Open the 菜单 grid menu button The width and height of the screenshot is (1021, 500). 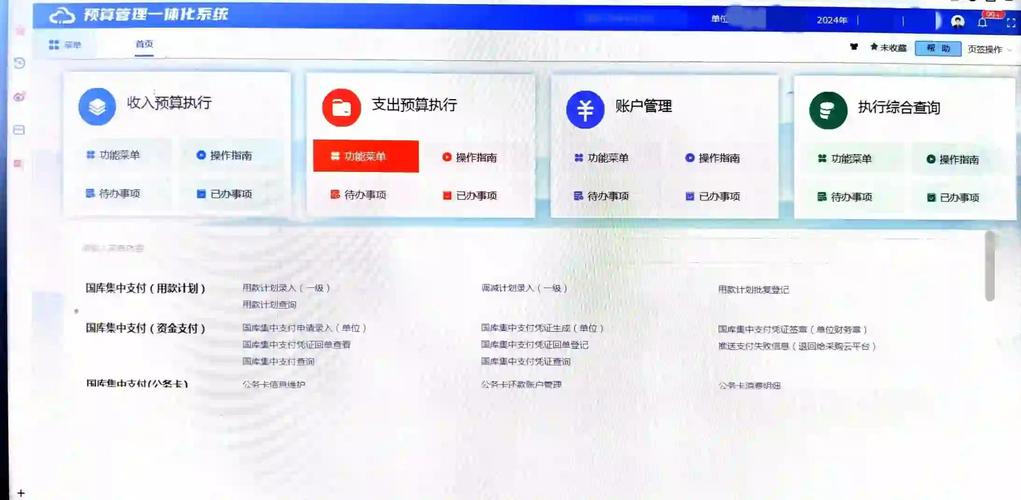65,45
